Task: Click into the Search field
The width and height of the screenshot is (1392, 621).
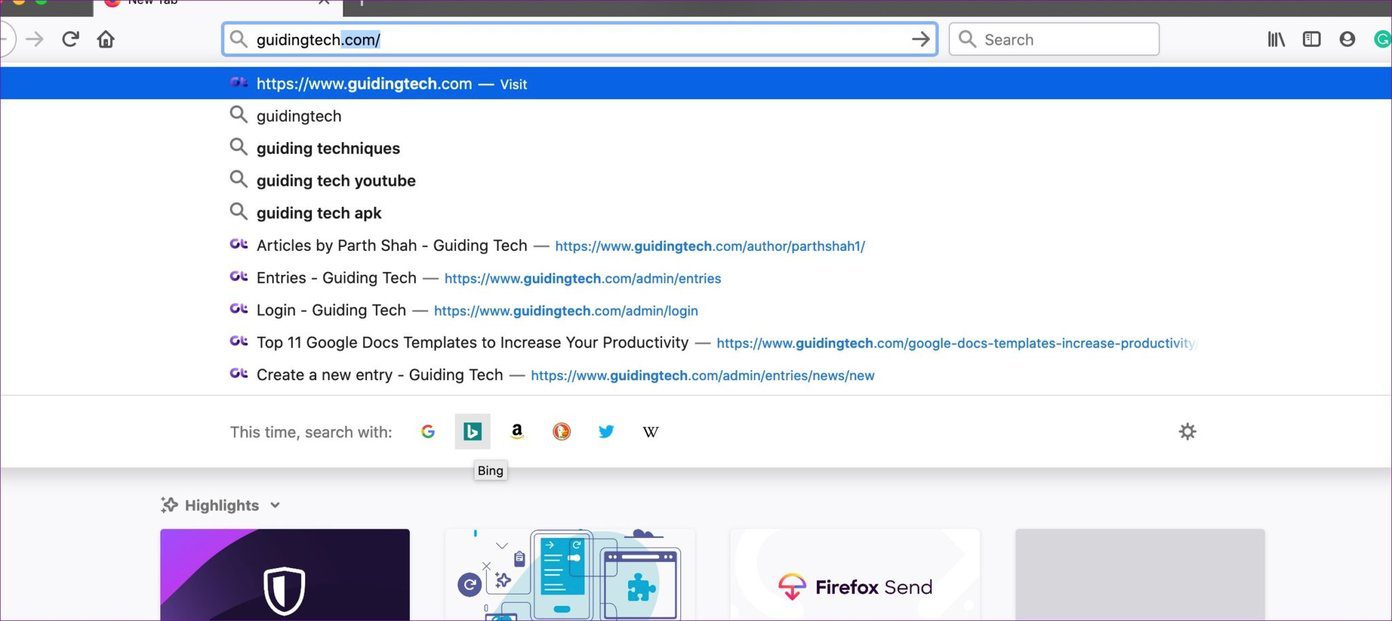Action: click(1054, 39)
